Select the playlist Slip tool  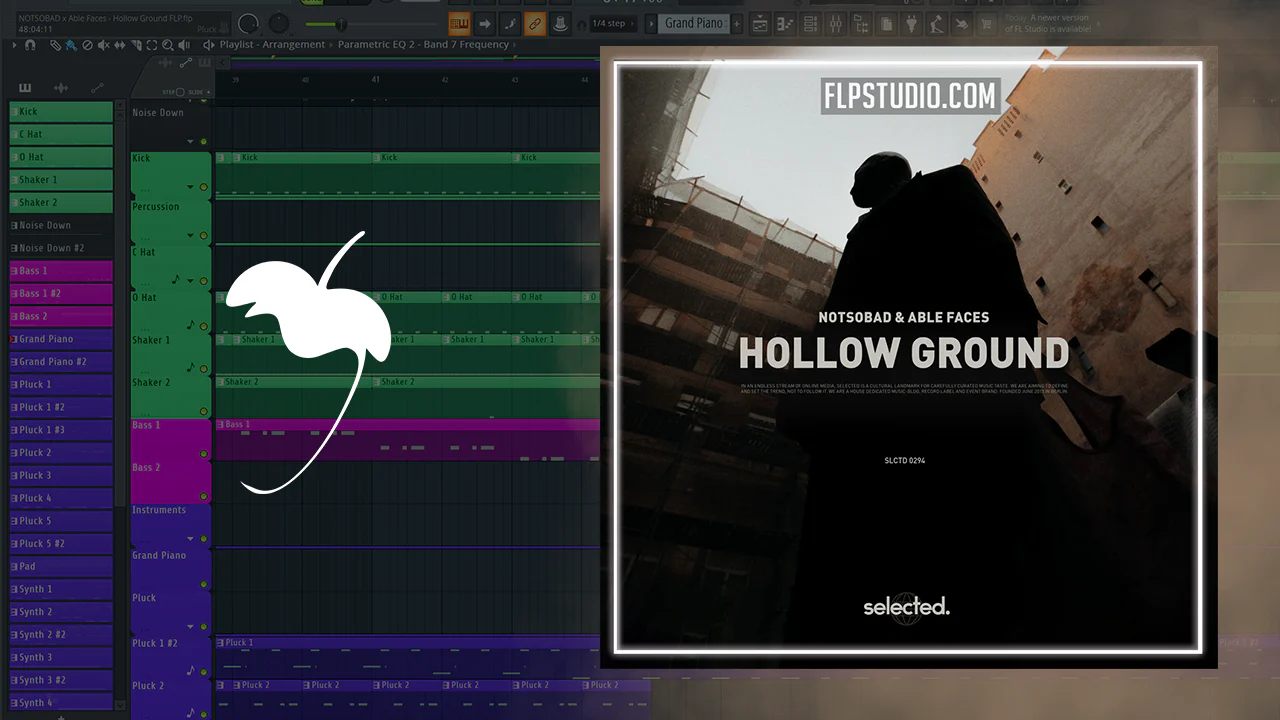click(x=119, y=45)
